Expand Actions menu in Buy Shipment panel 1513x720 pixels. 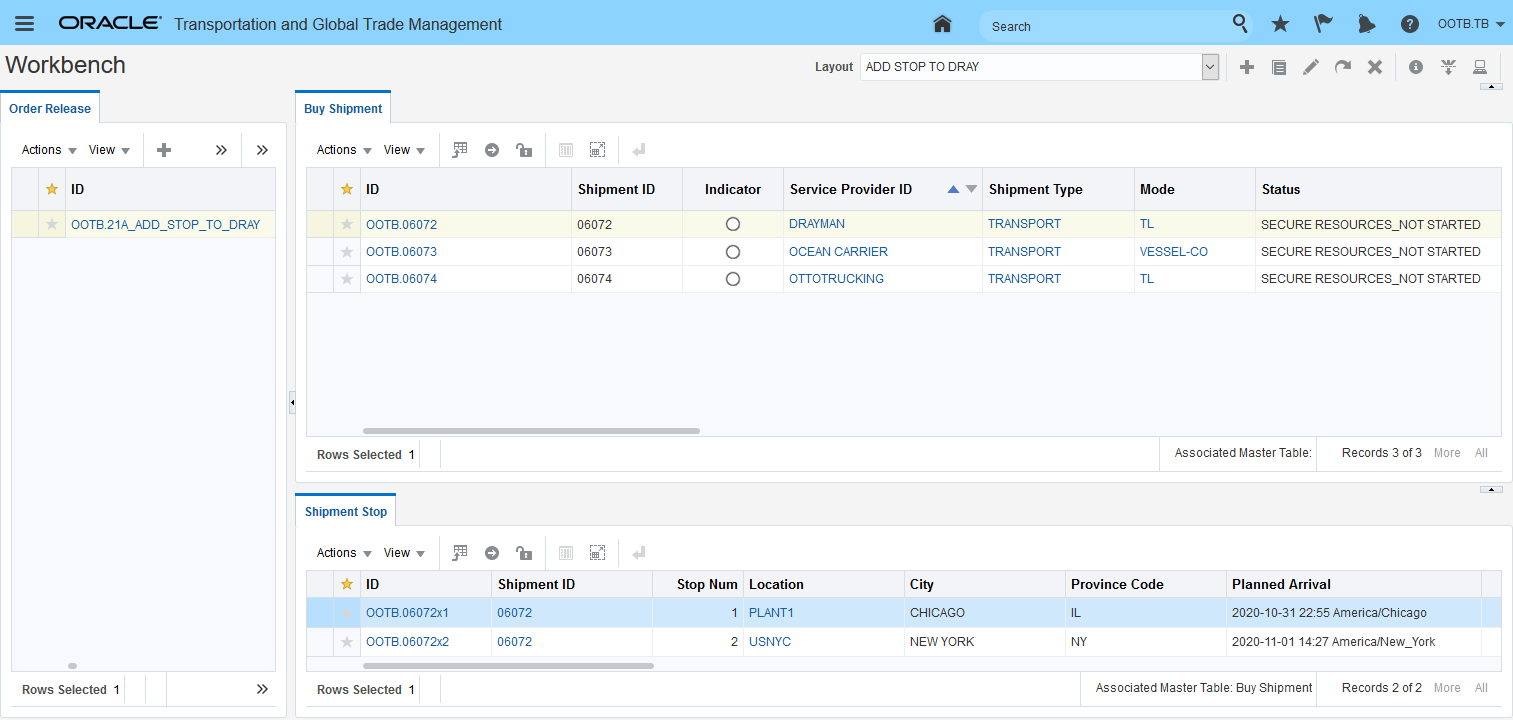pyautogui.click(x=344, y=150)
